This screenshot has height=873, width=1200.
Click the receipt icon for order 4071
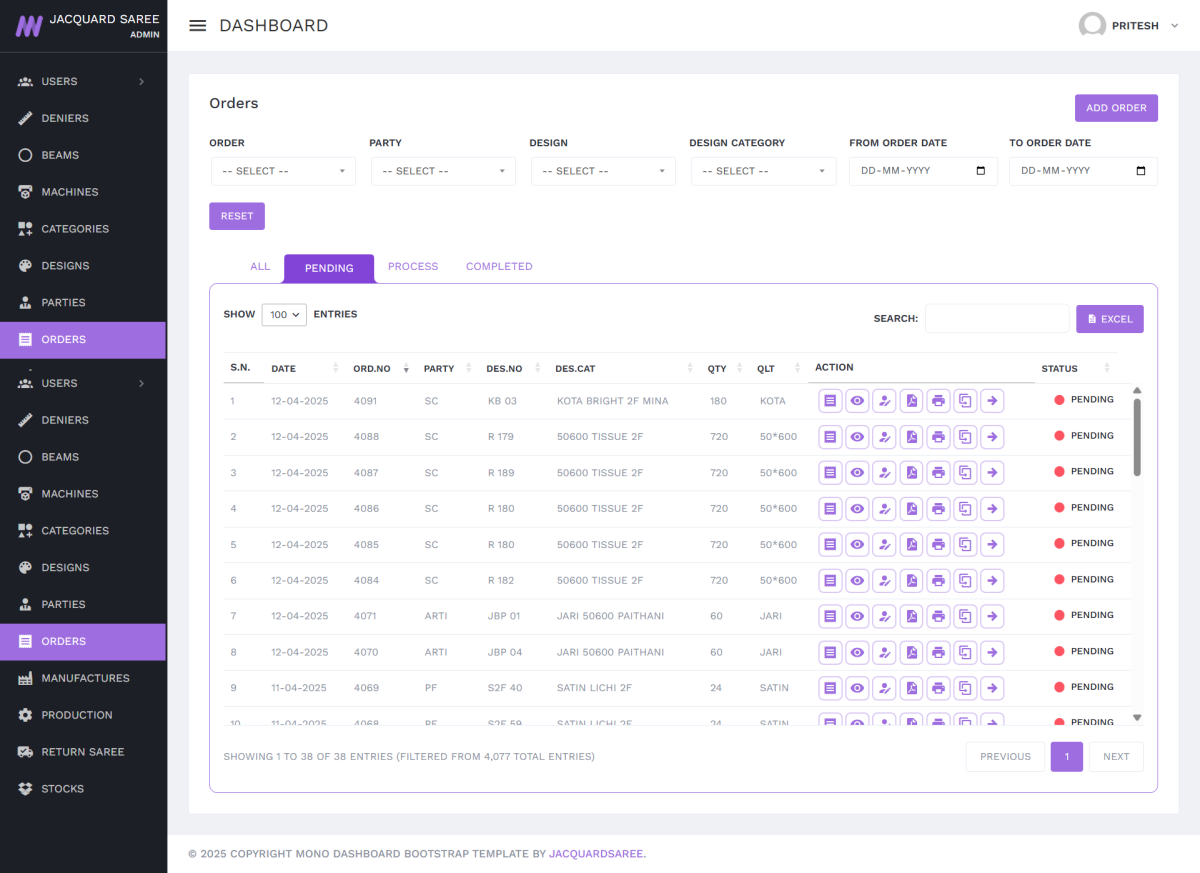click(x=830, y=617)
